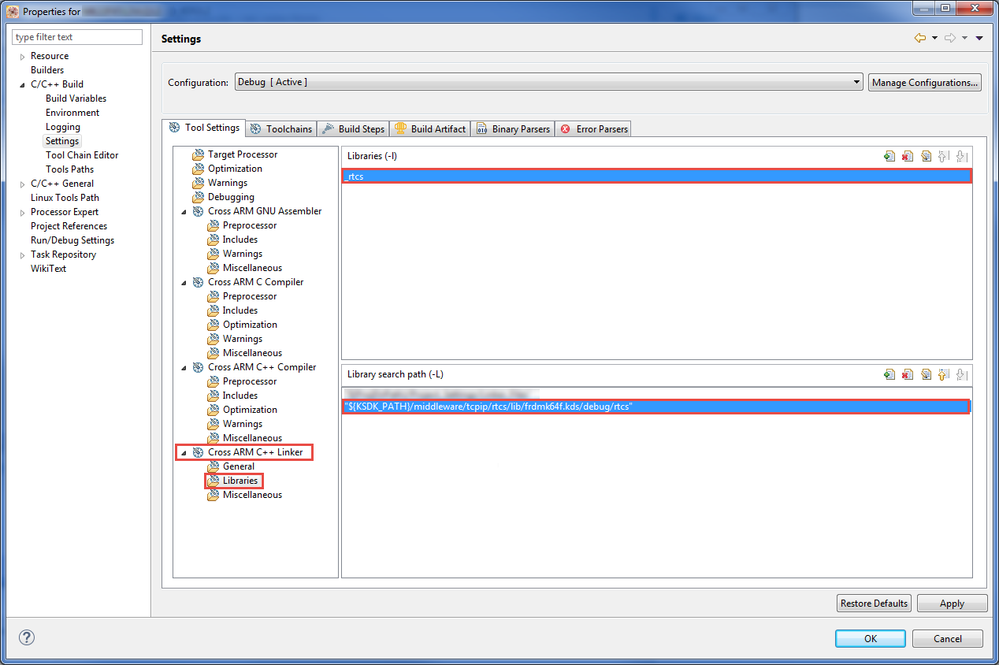Click the Cross ARM GNU Assembler gear icon

pos(198,211)
